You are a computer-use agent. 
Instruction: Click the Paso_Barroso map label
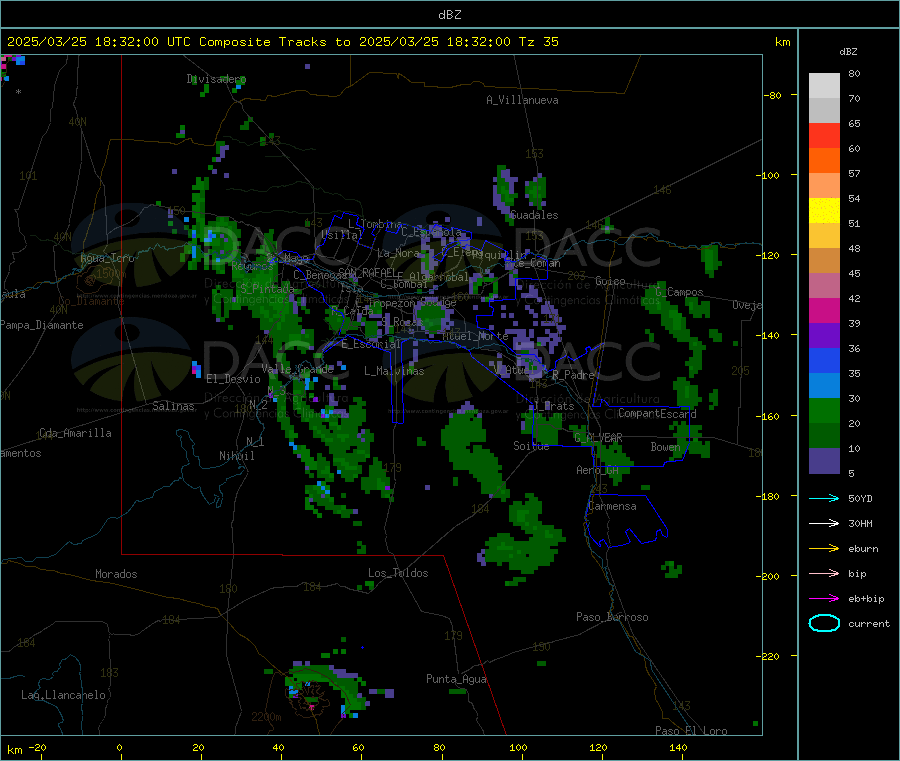[x=612, y=617]
